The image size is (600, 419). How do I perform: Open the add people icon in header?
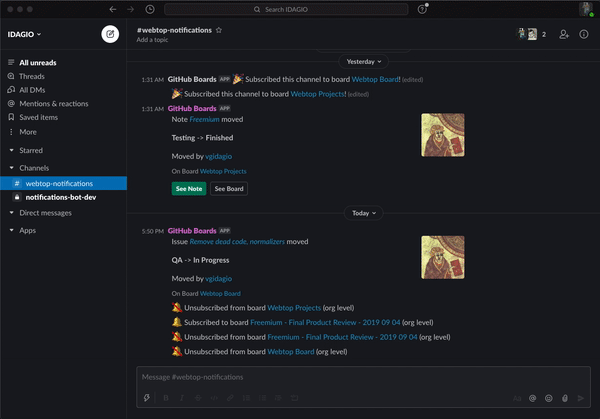coord(564,34)
